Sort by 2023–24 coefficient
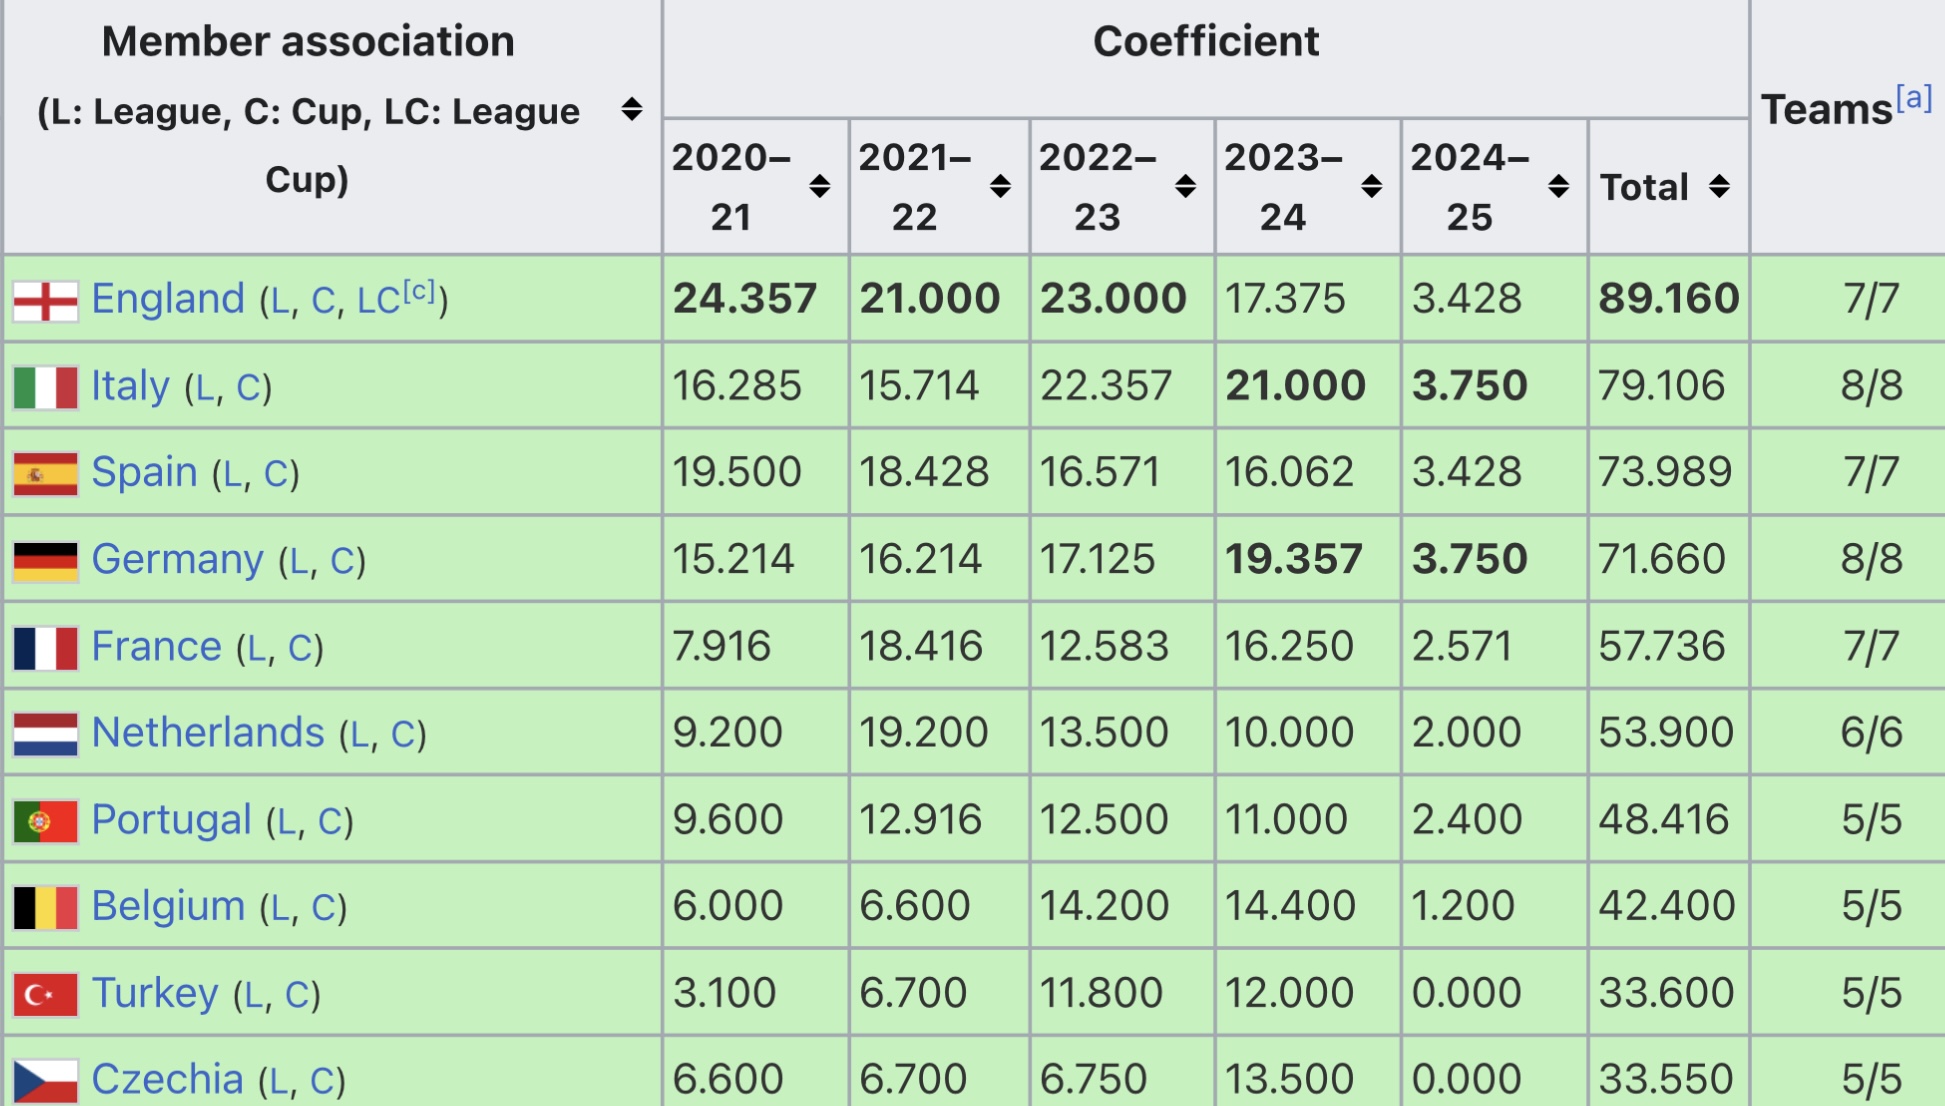 point(1372,186)
